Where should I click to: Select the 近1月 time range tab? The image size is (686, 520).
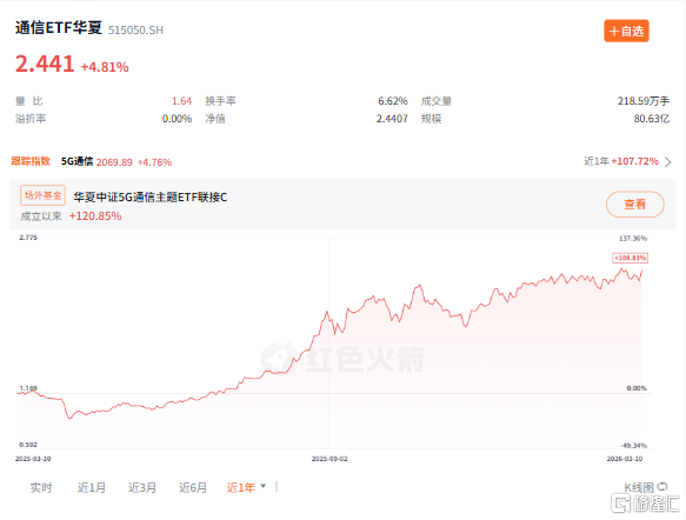pos(91,487)
